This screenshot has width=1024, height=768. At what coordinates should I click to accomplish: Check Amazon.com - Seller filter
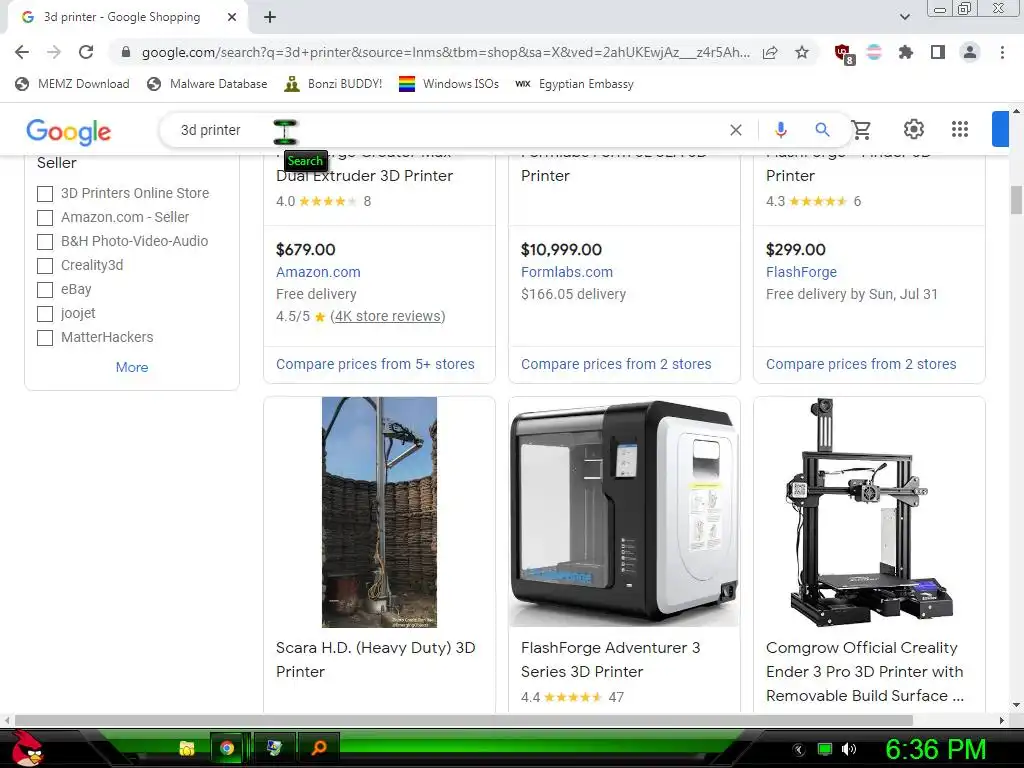45,217
